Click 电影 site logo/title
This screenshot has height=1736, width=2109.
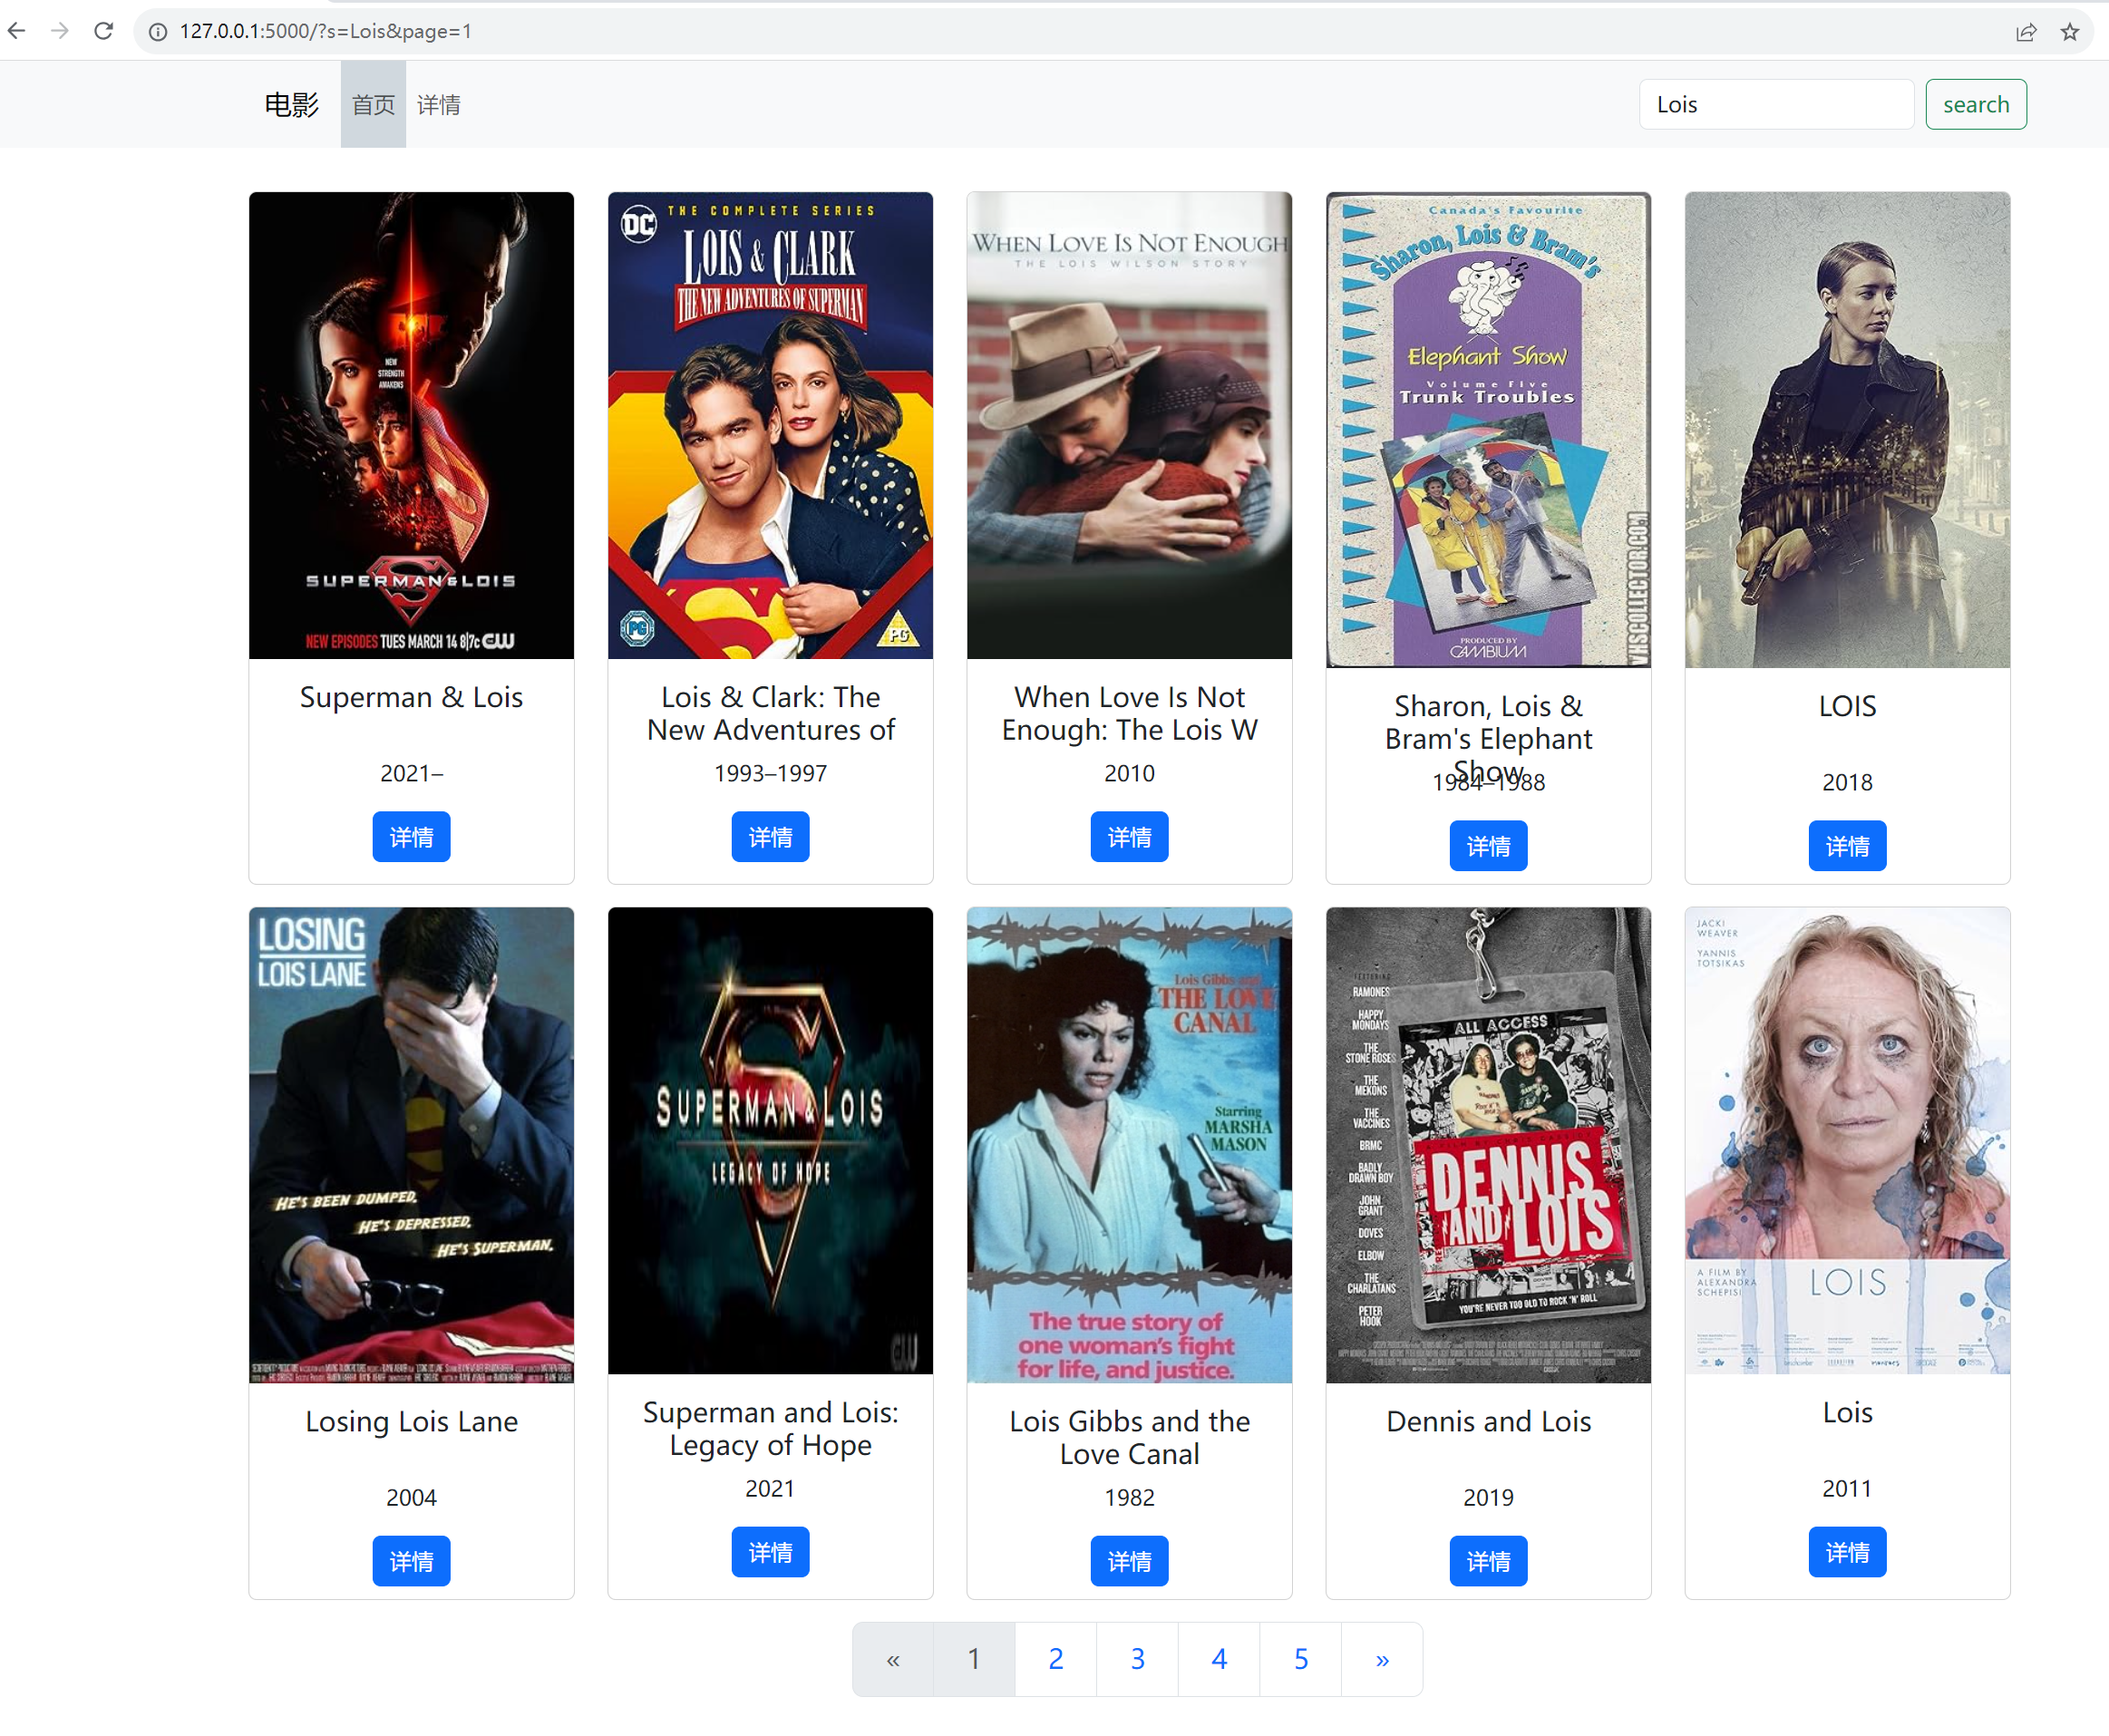point(293,105)
